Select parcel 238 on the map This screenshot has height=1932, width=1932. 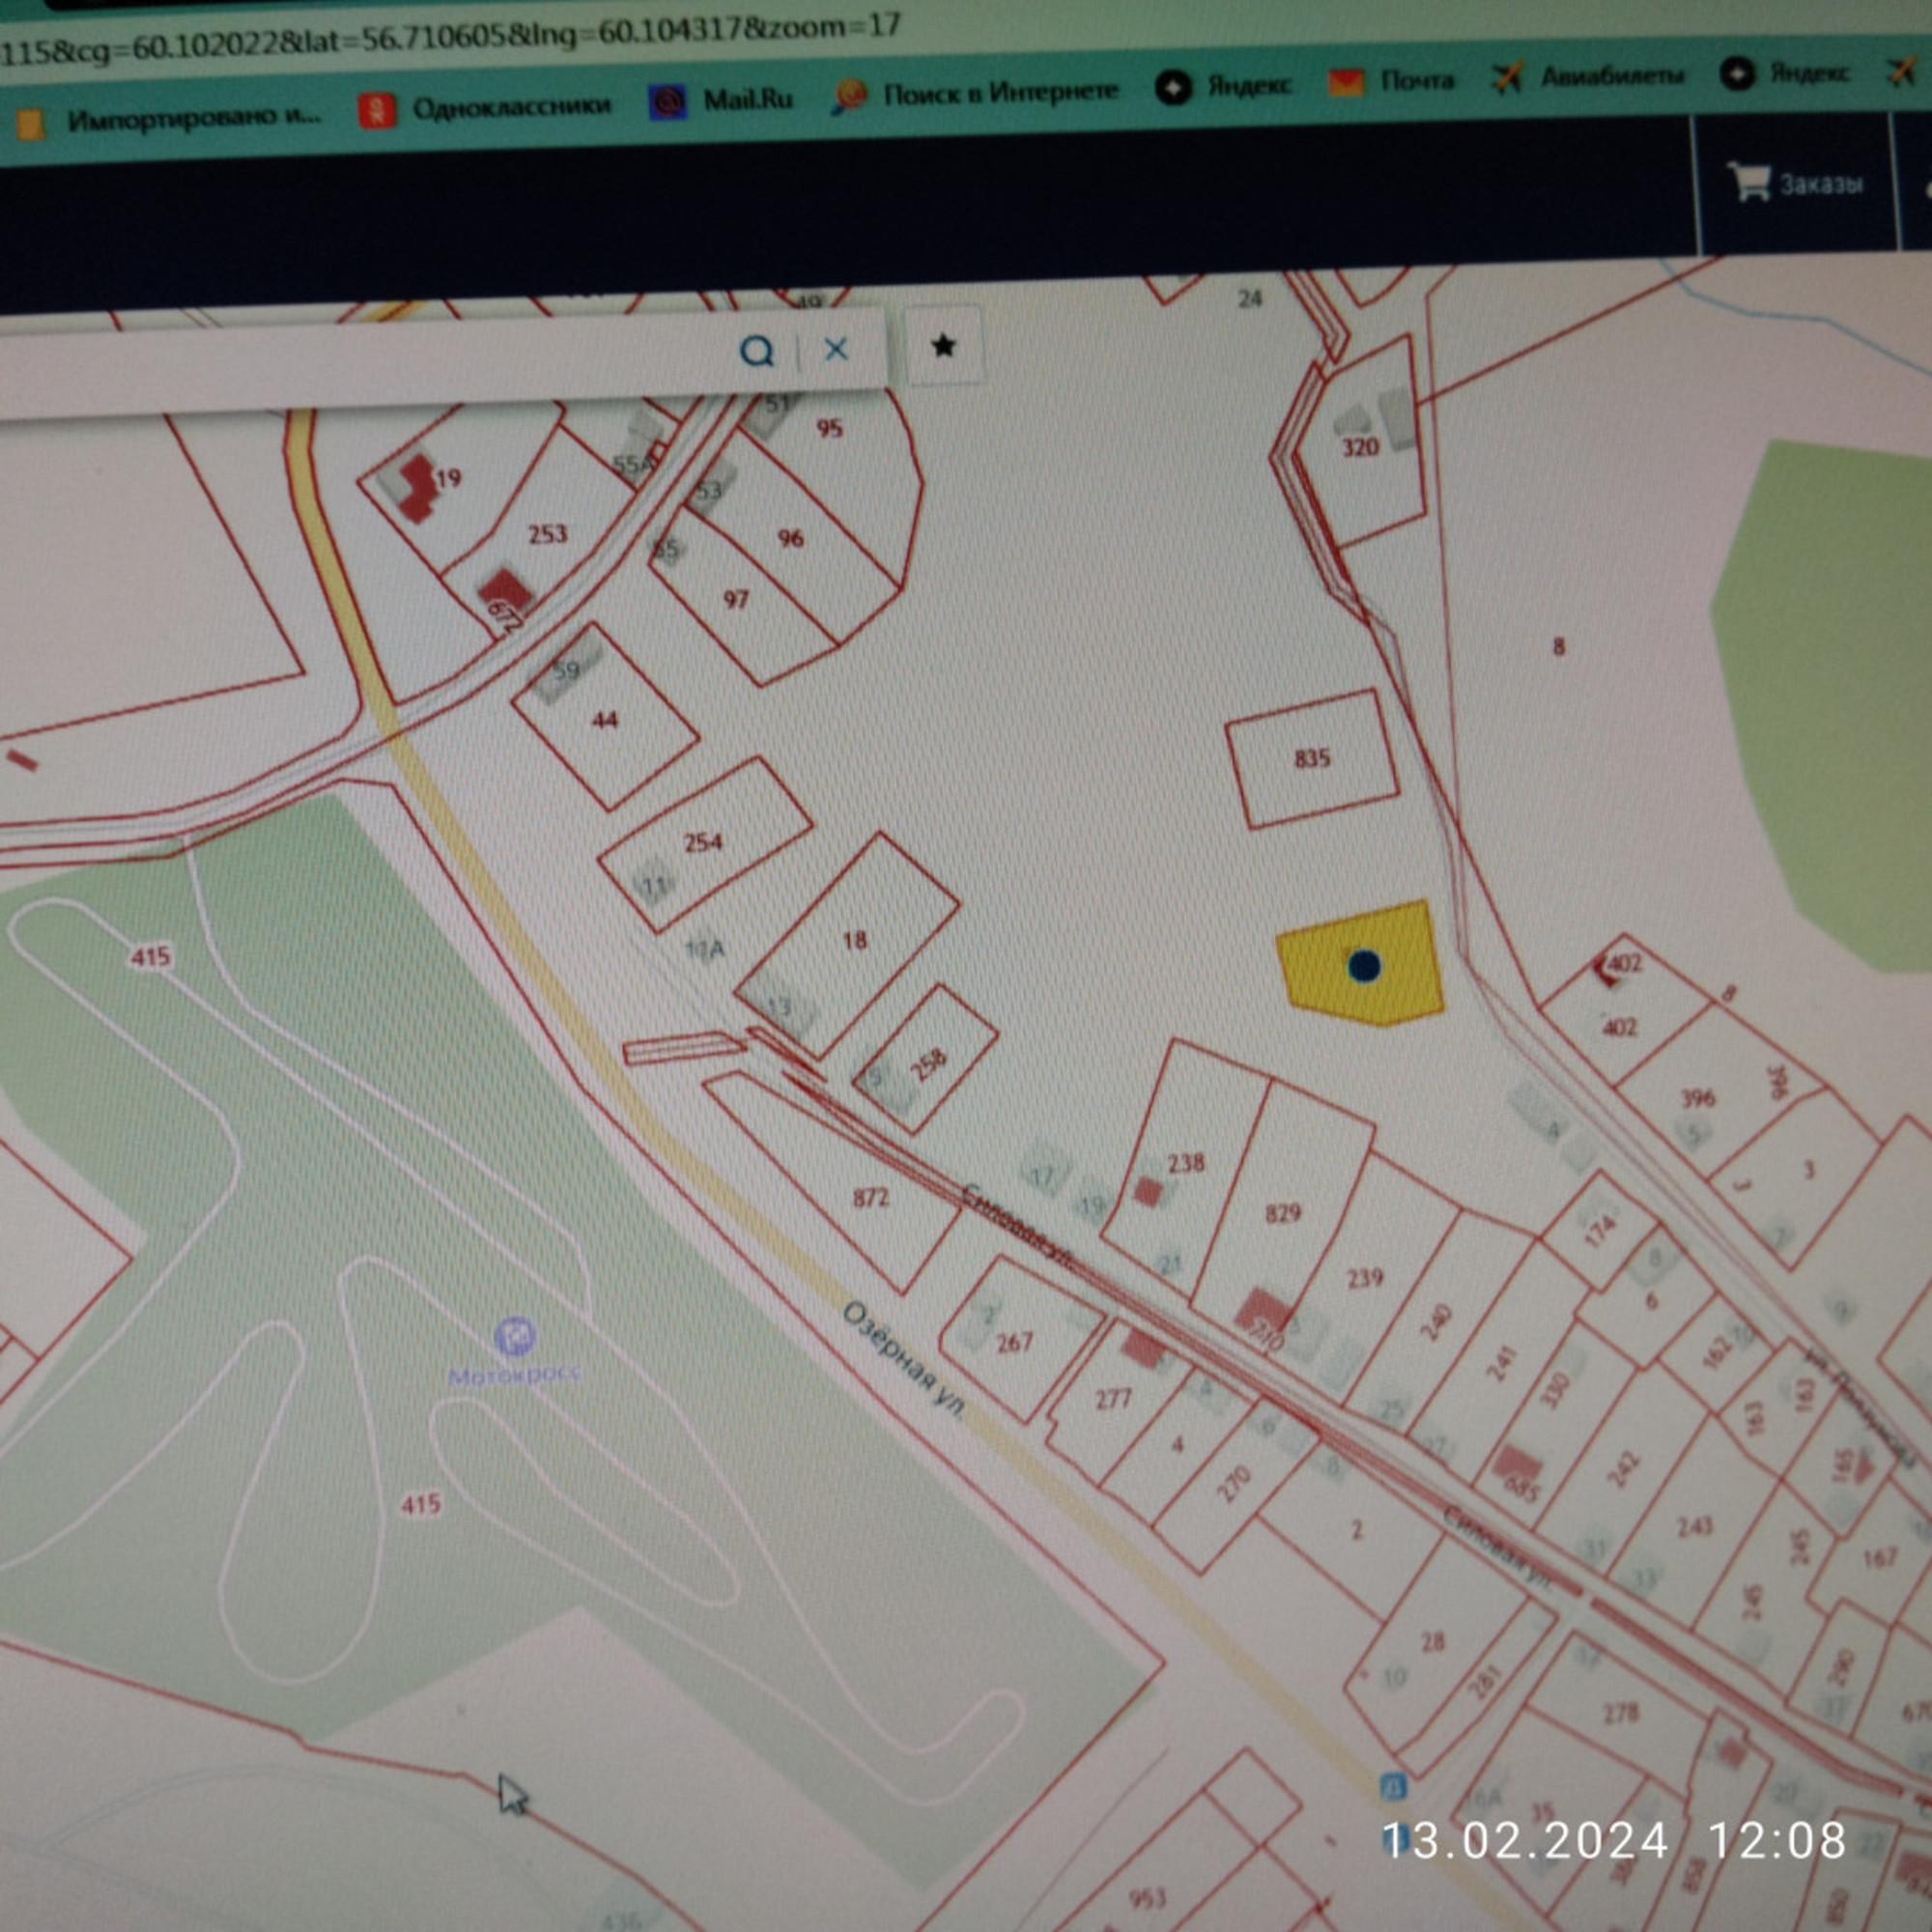1186,1163
